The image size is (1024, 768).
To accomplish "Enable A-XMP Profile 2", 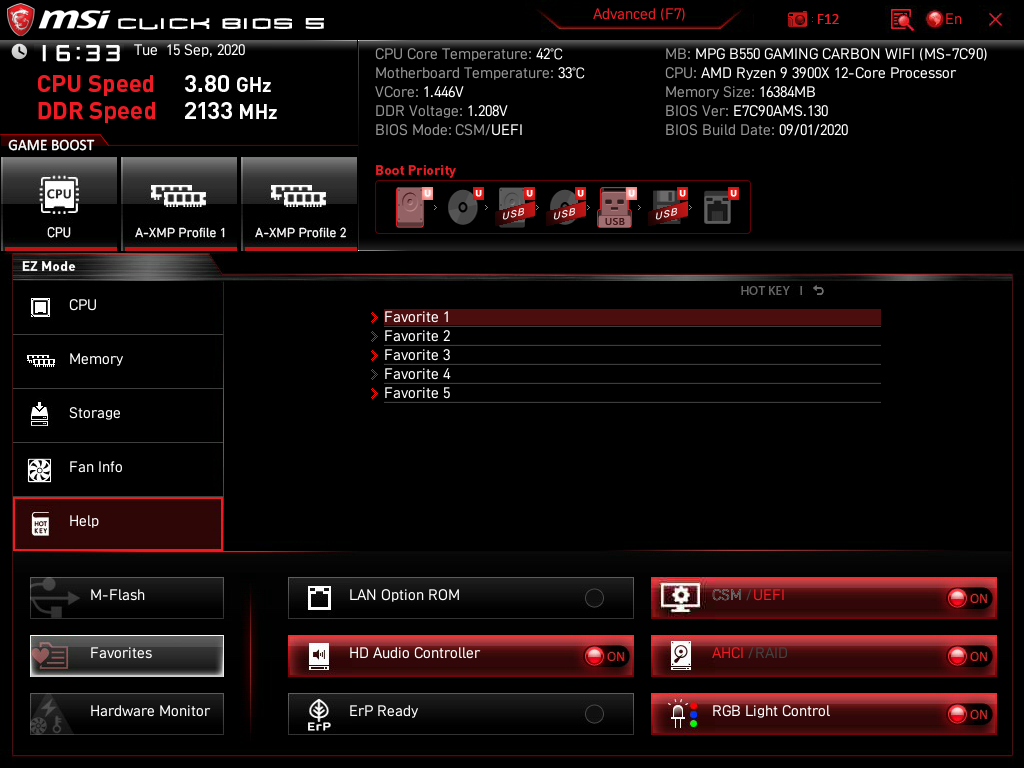I will tap(300, 204).
